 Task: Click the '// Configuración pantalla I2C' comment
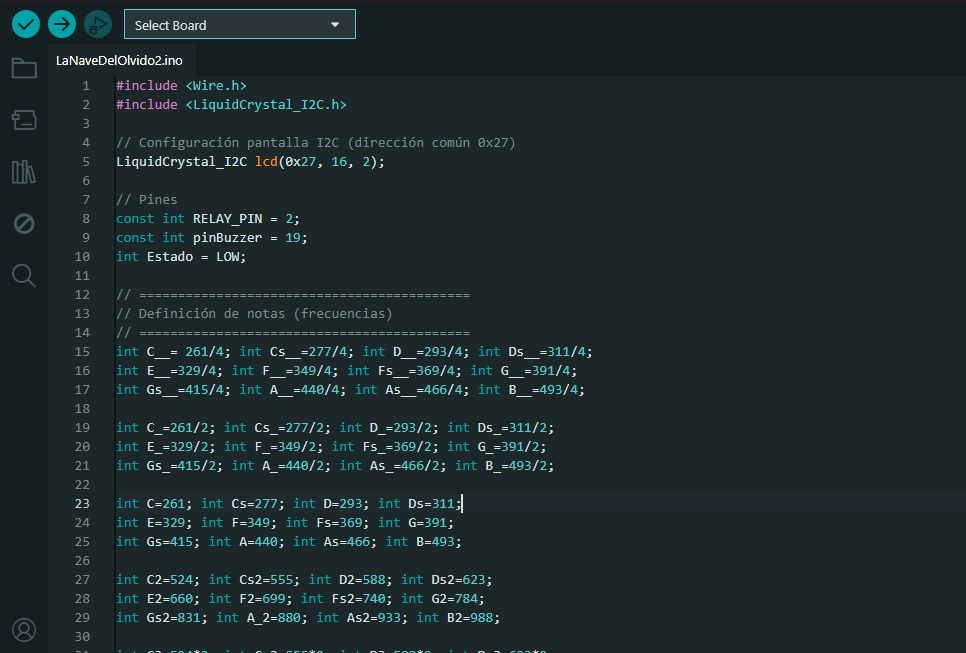click(x=227, y=143)
